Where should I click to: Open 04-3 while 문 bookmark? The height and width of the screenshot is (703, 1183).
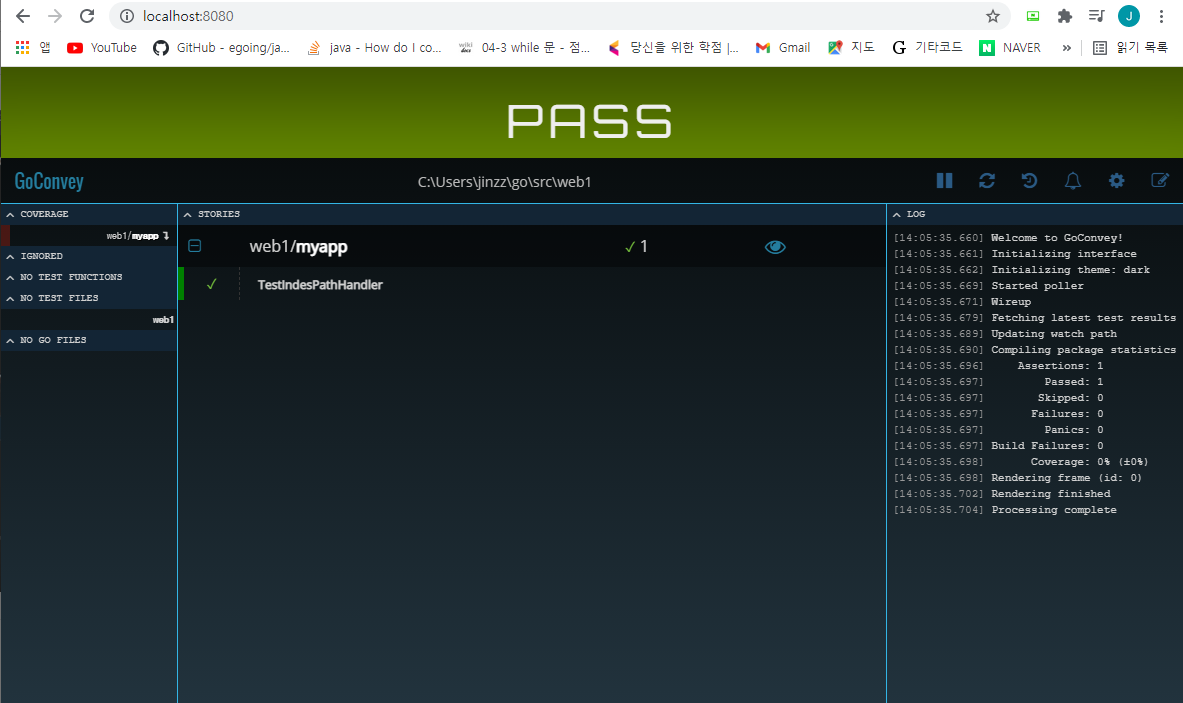tap(524, 48)
